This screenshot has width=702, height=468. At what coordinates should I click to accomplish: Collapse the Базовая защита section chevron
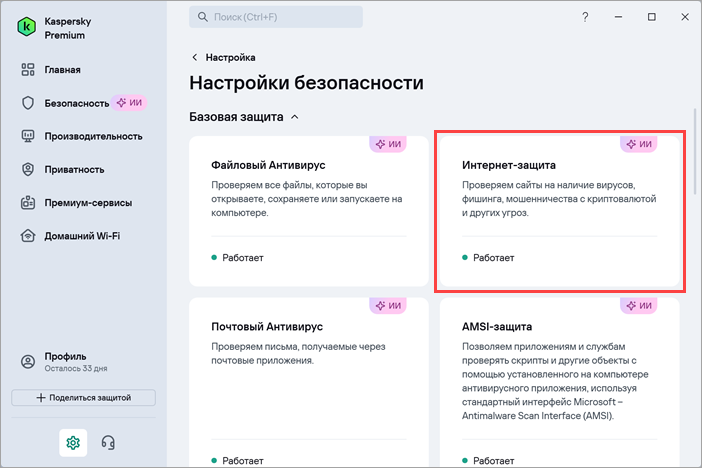(x=295, y=117)
